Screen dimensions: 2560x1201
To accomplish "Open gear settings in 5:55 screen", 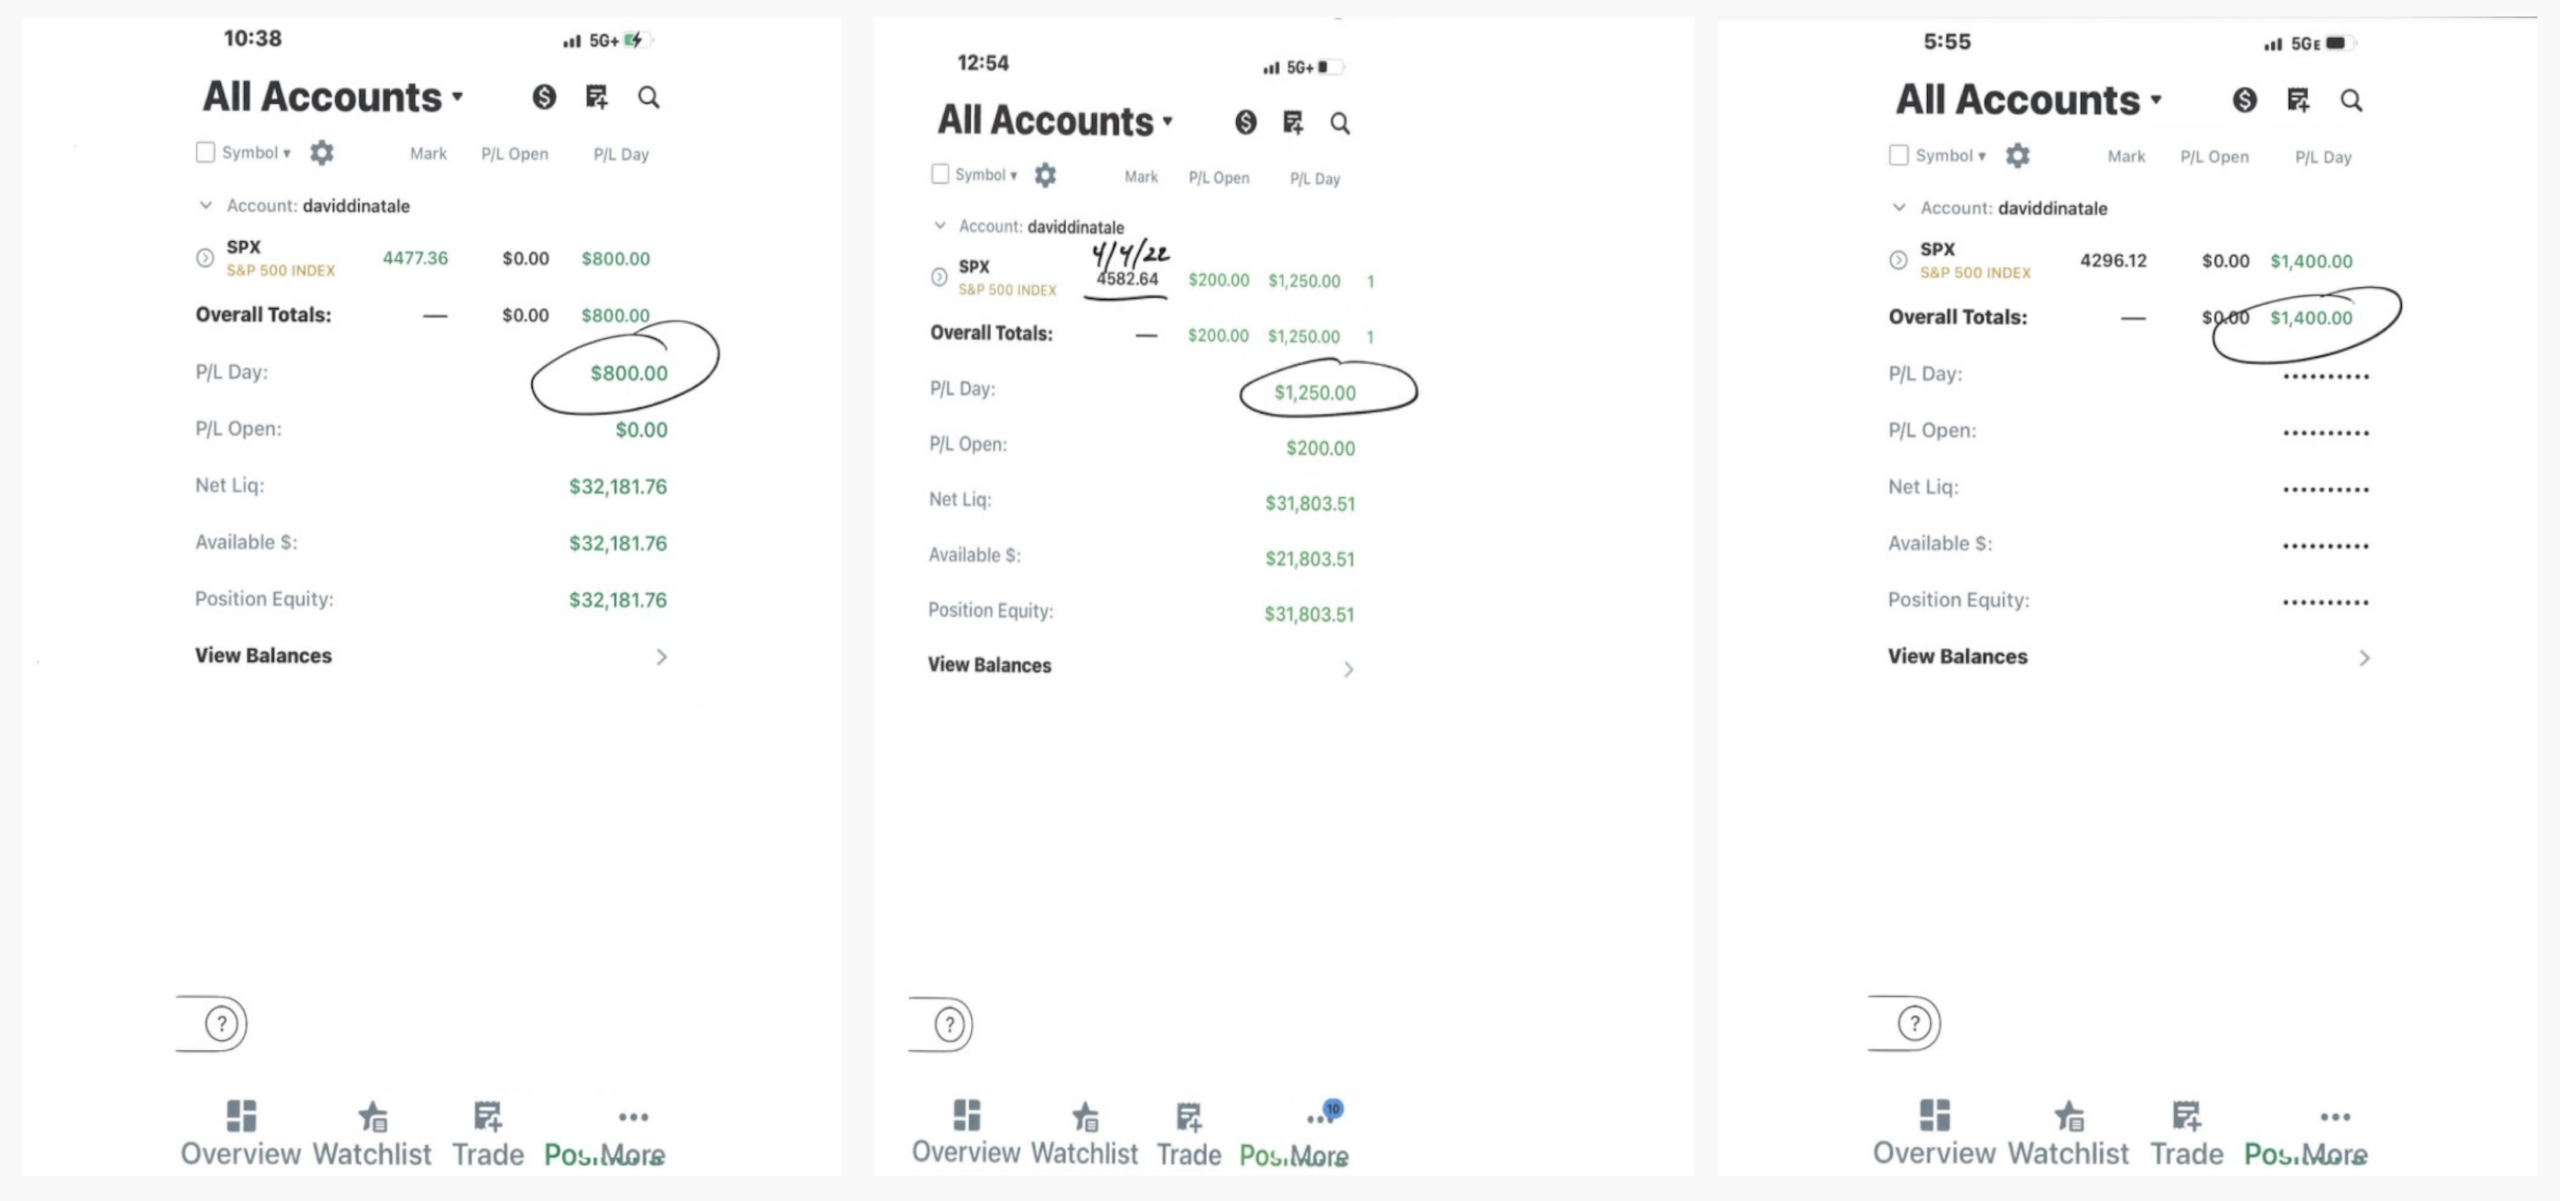I will [2017, 156].
